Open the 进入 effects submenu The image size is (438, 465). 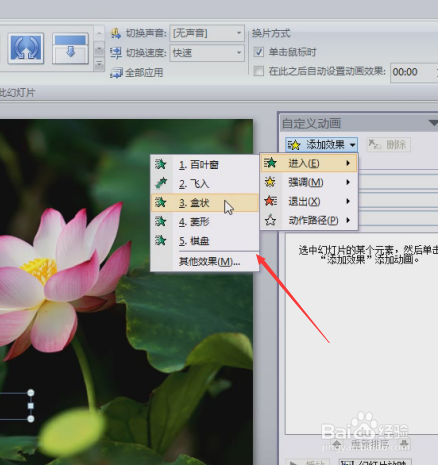[309, 163]
